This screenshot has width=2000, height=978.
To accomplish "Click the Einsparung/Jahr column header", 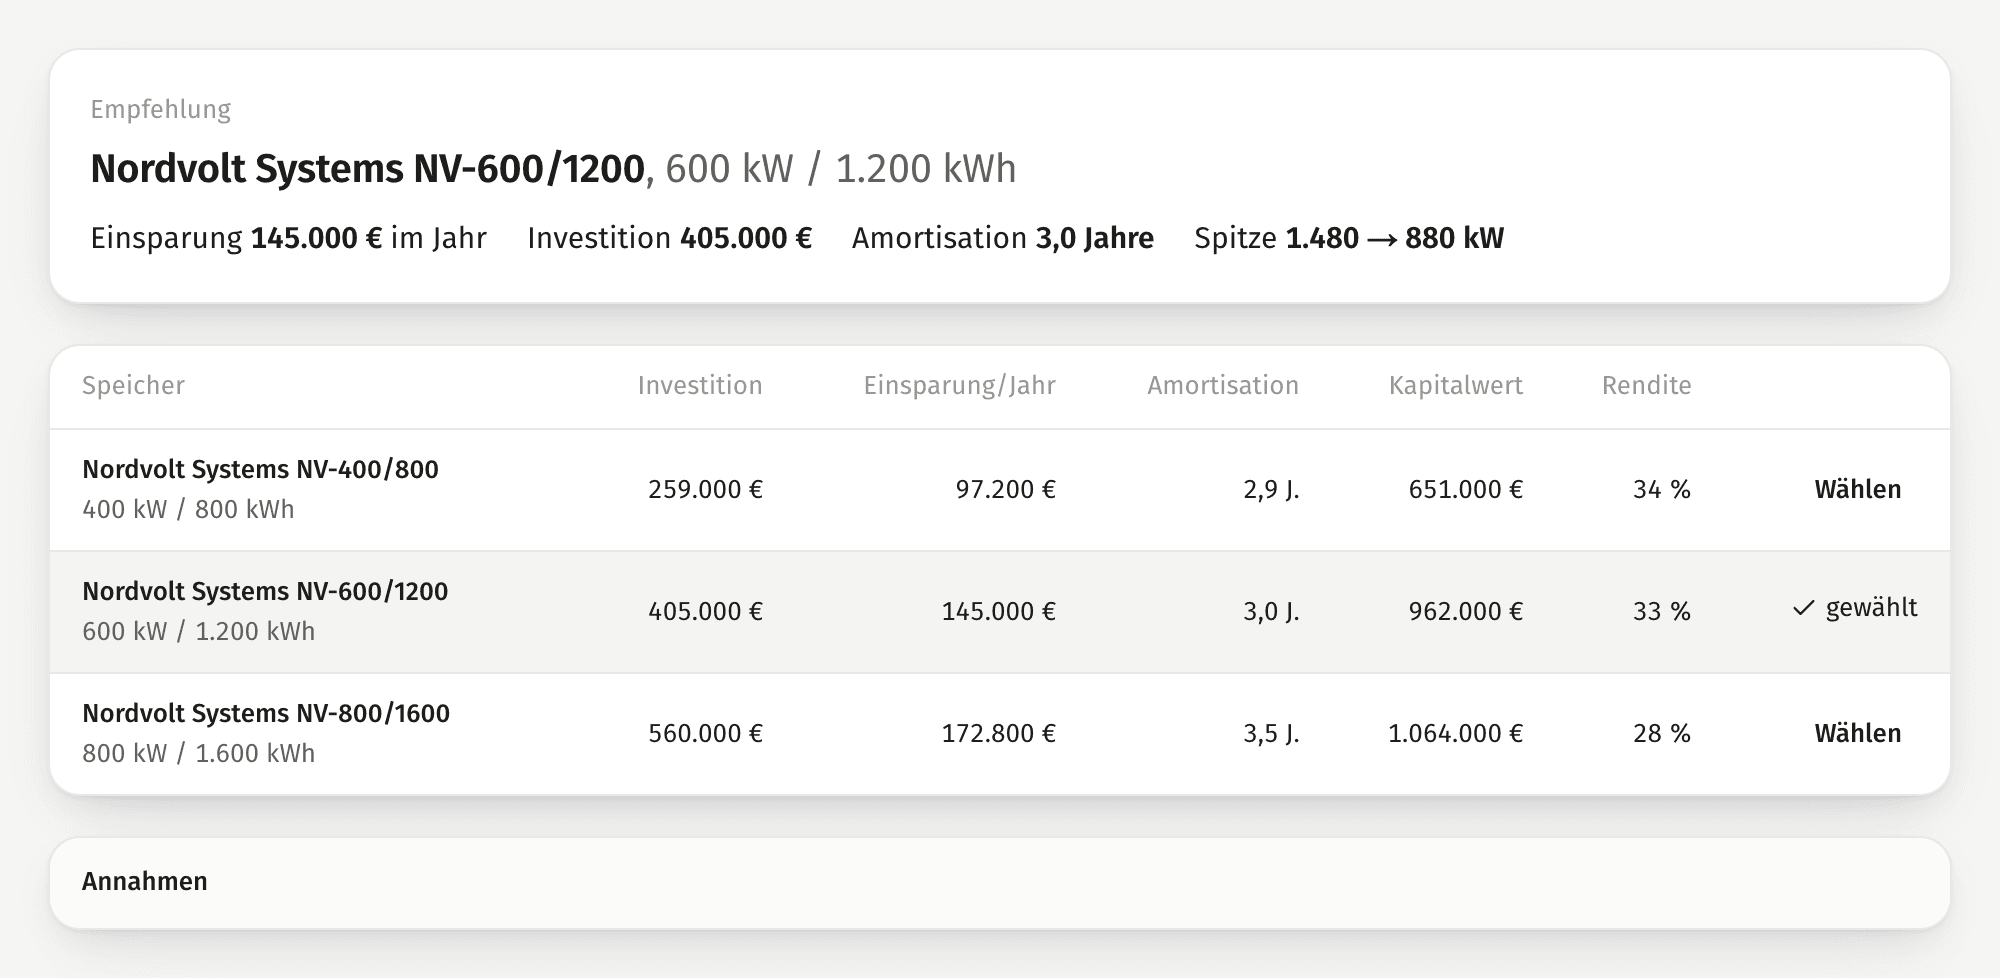I will 960,386.
